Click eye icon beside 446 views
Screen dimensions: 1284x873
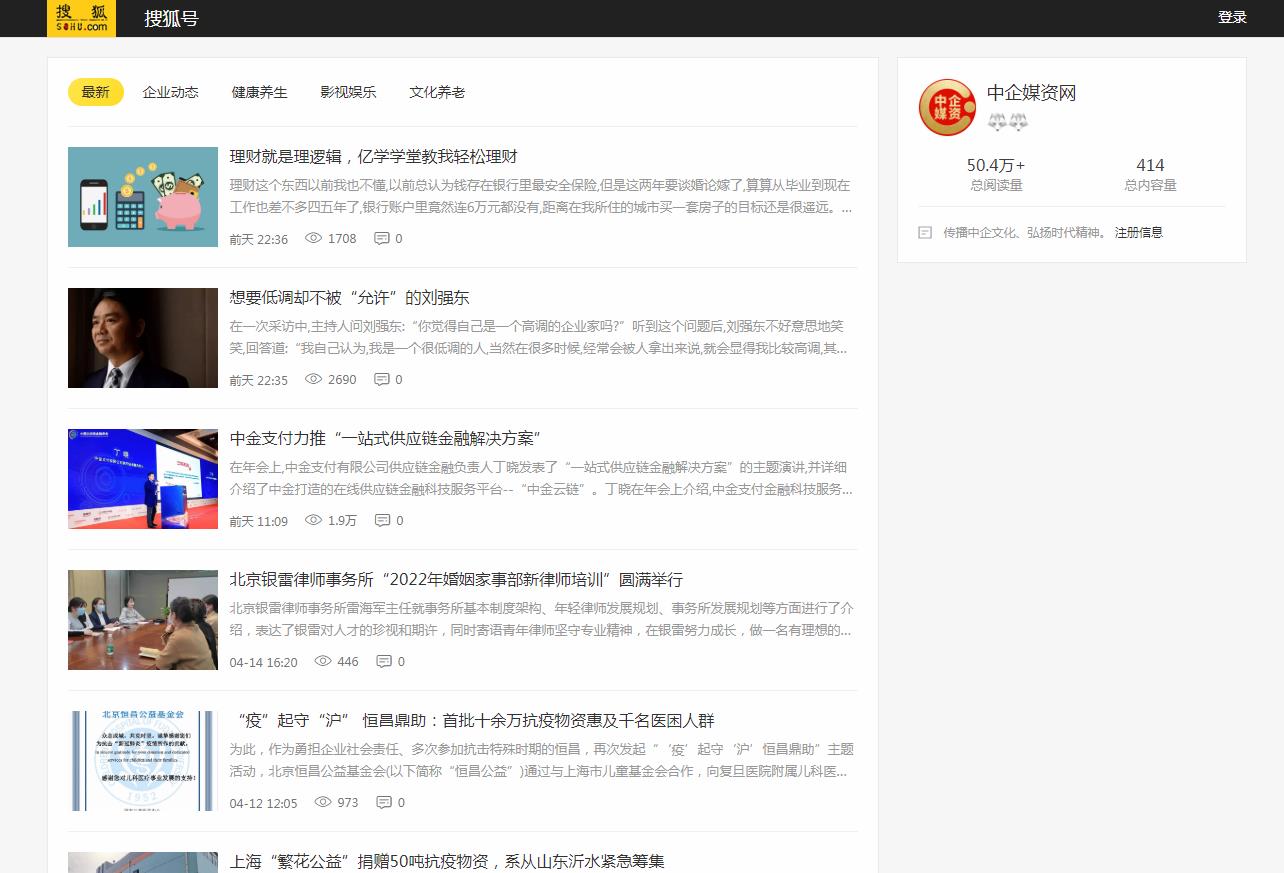[x=323, y=661]
